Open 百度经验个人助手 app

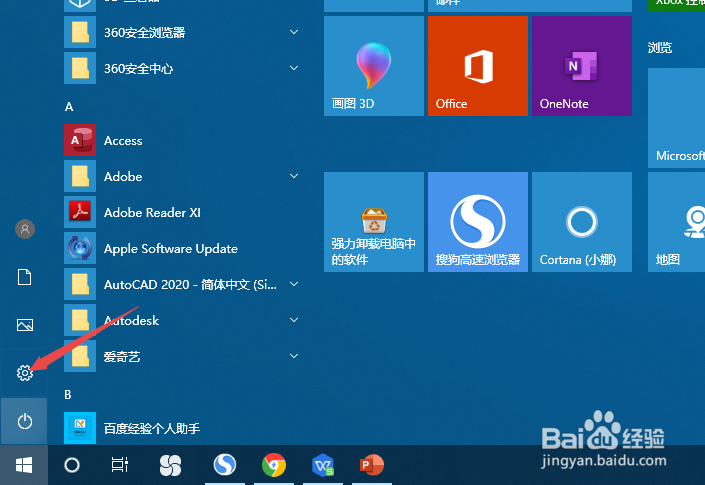pyautogui.click(x=182, y=428)
